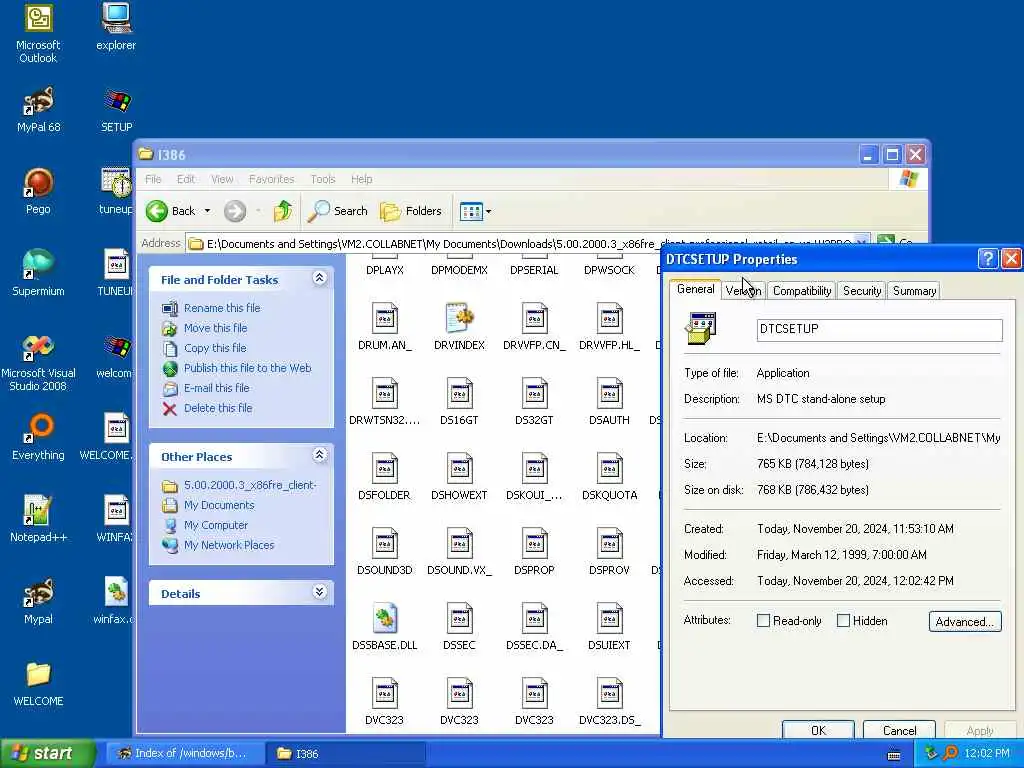1024x768 pixels.
Task: Select the explorer desktop icon
Action: click(116, 27)
